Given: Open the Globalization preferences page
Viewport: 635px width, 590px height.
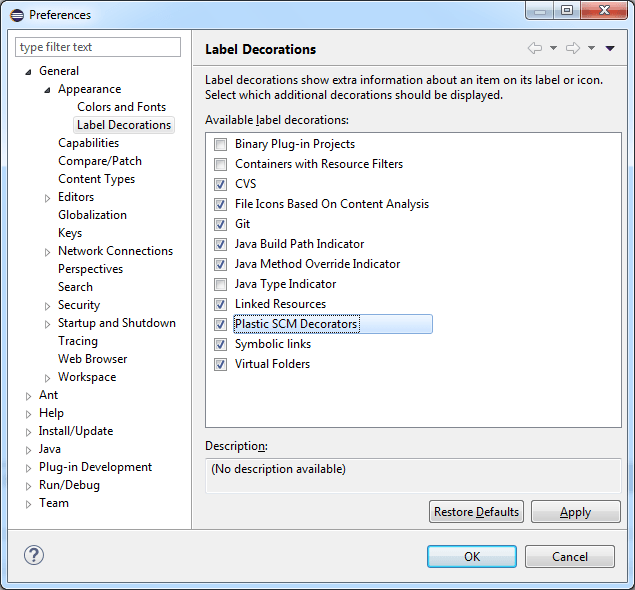Looking at the screenshot, I should pos(92,215).
